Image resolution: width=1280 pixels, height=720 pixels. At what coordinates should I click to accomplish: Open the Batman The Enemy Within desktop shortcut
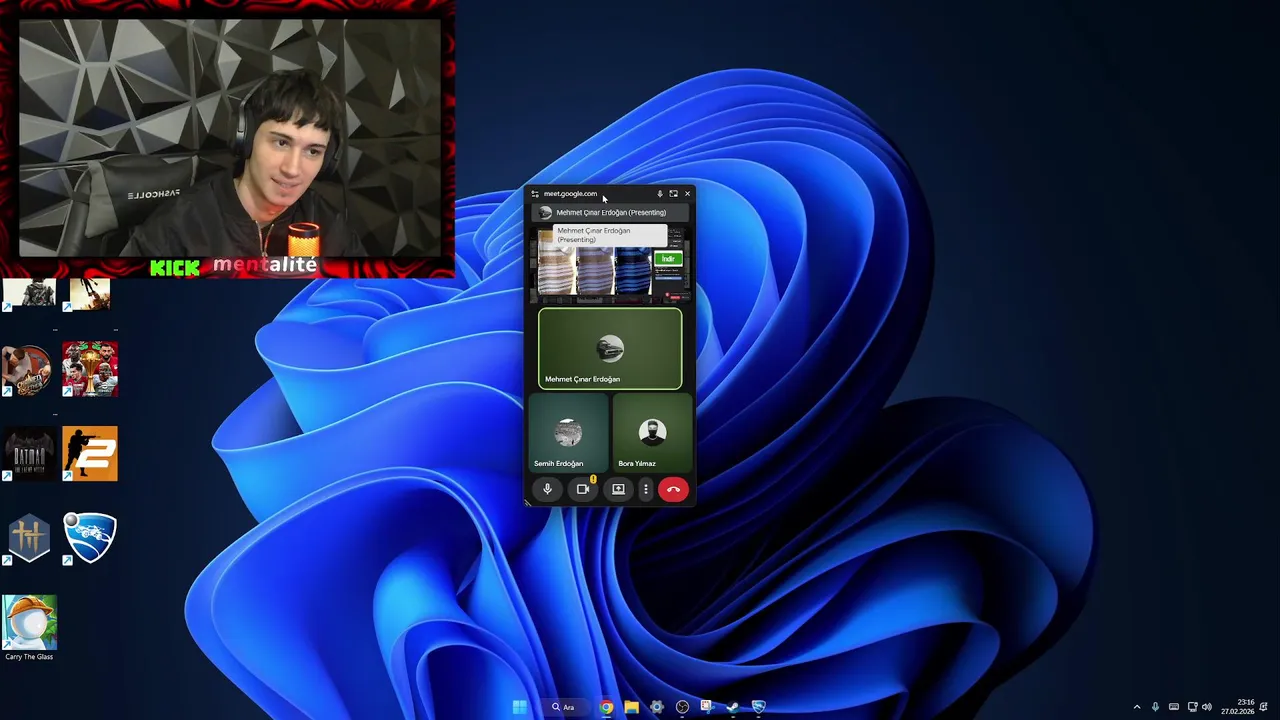click(x=29, y=454)
